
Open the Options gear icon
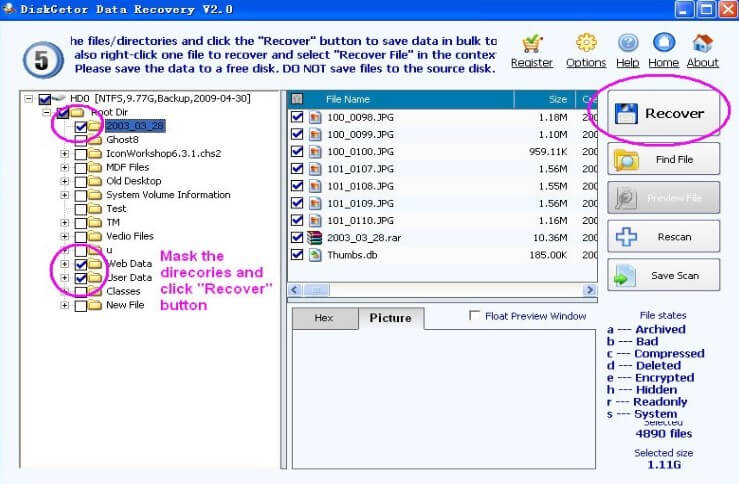pos(586,43)
